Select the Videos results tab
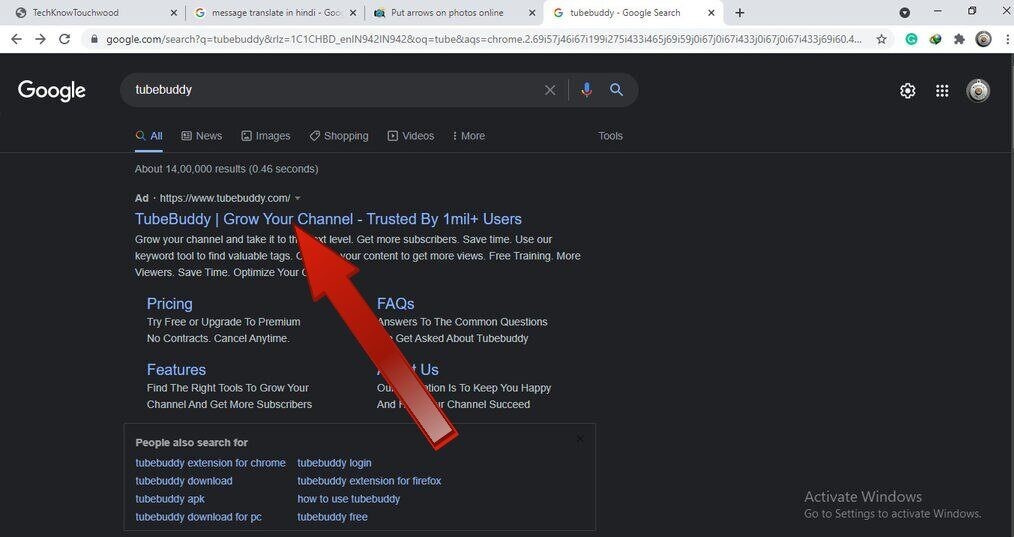This screenshot has width=1014, height=537. coord(411,136)
